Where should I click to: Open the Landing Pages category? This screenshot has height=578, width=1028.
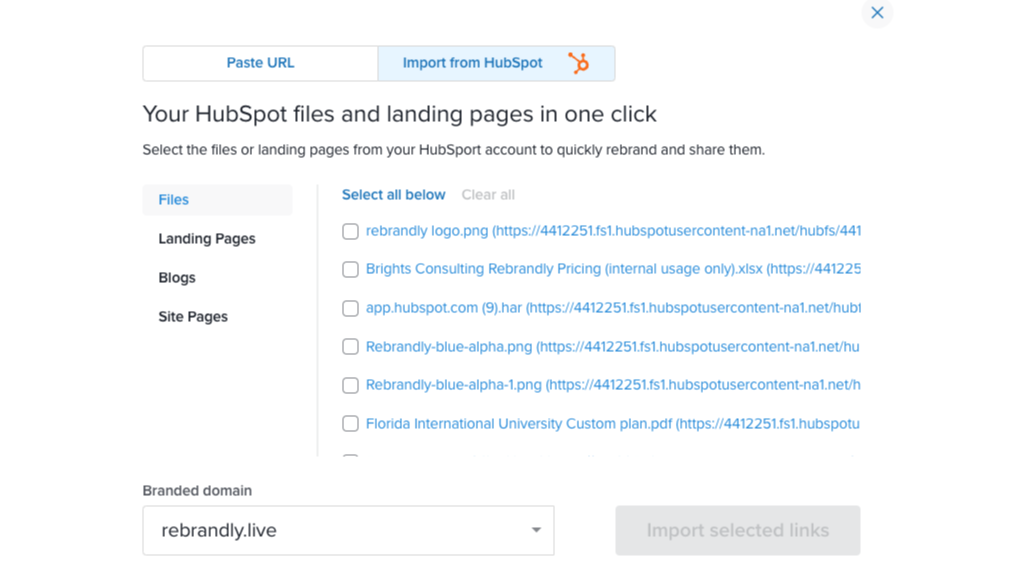tap(207, 239)
